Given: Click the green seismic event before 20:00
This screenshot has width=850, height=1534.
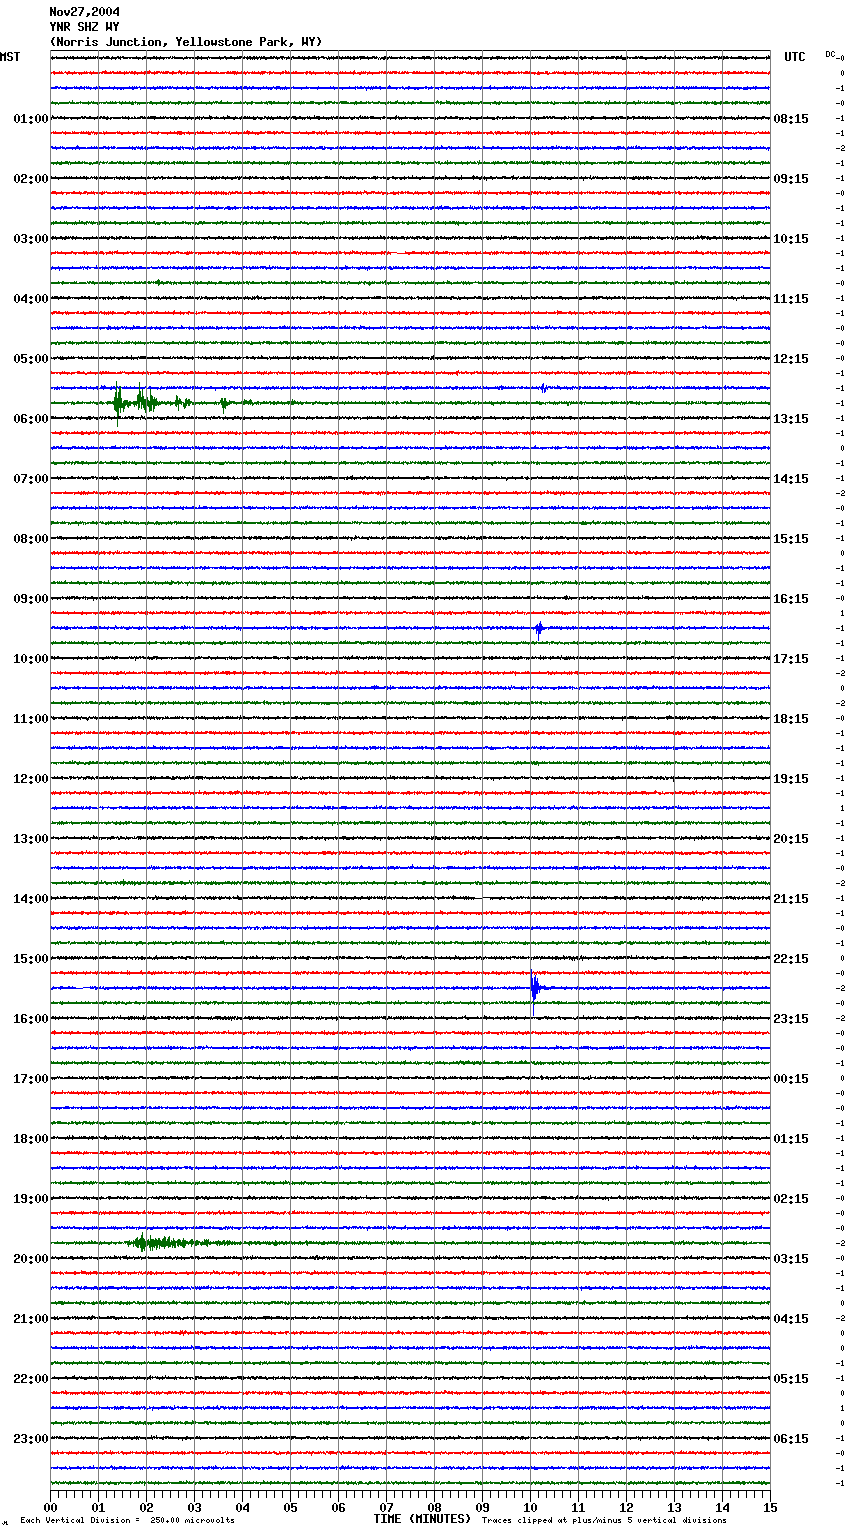Looking at the screenshot, I should (x=175, y=1243).
